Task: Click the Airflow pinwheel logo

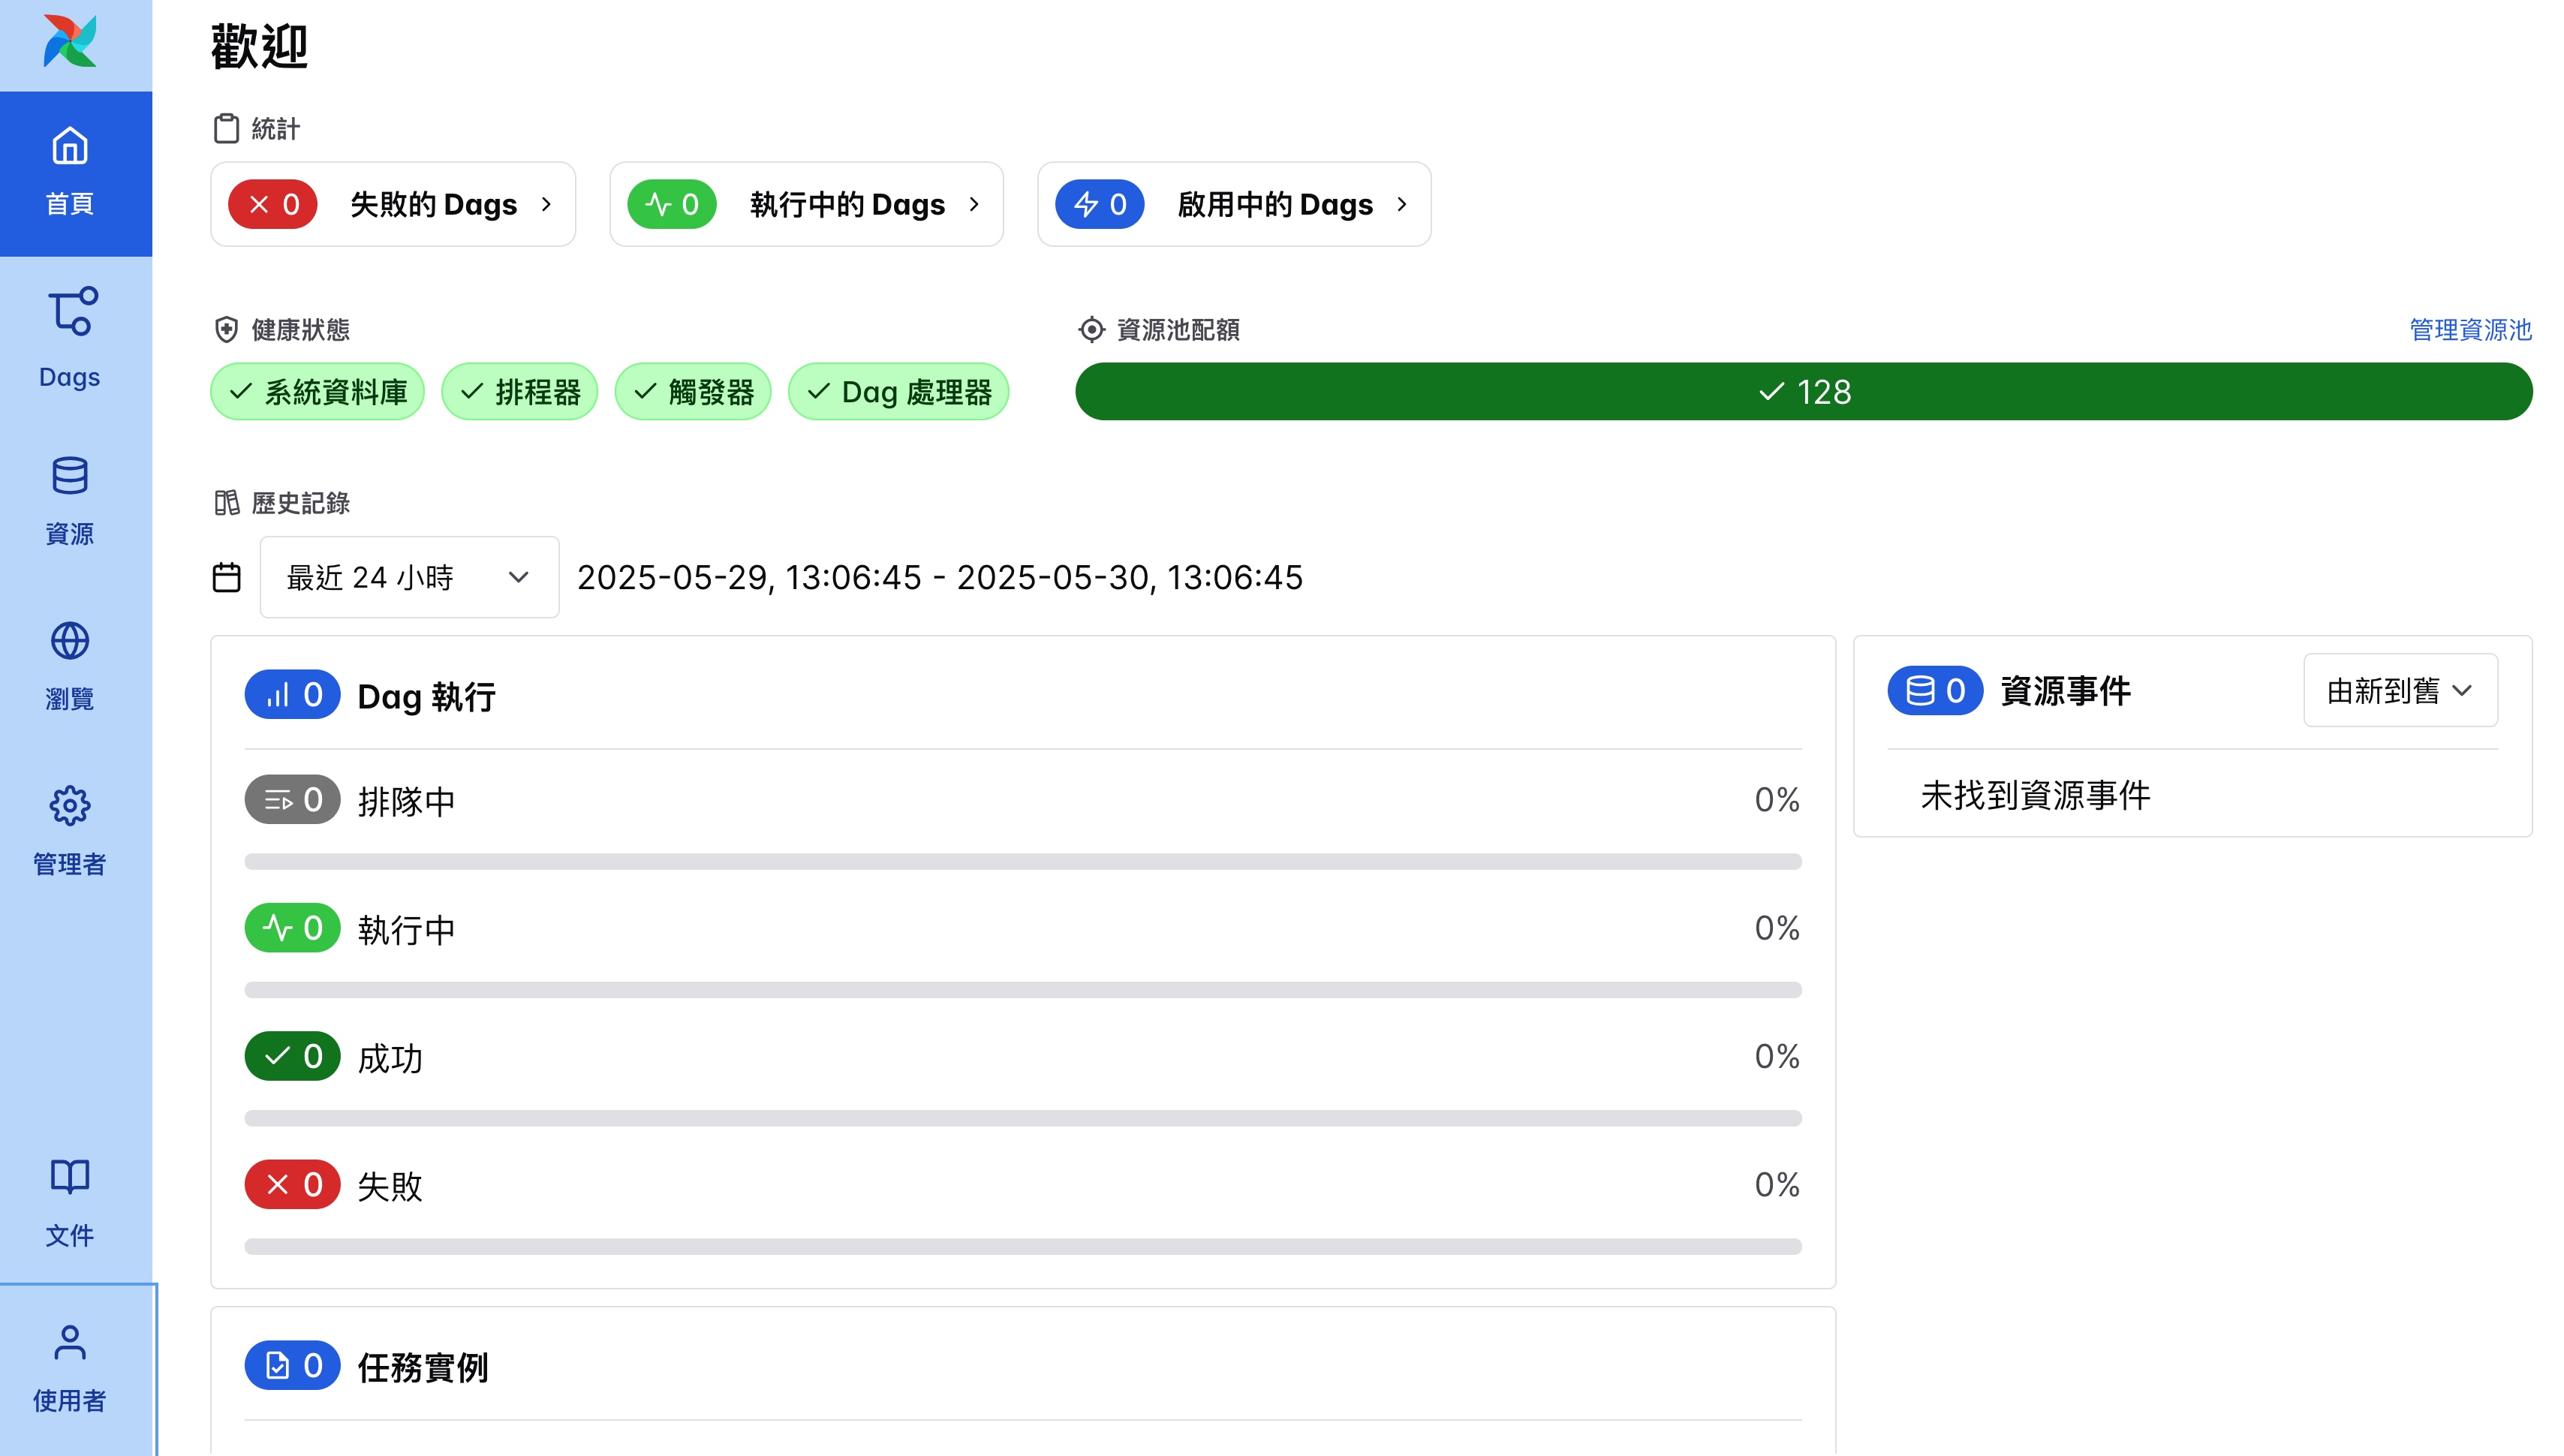Action: coord(70,42)
